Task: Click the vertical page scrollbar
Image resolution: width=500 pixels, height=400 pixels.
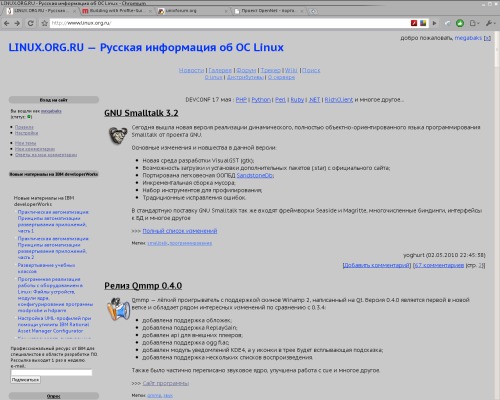Action: [497, 213]
